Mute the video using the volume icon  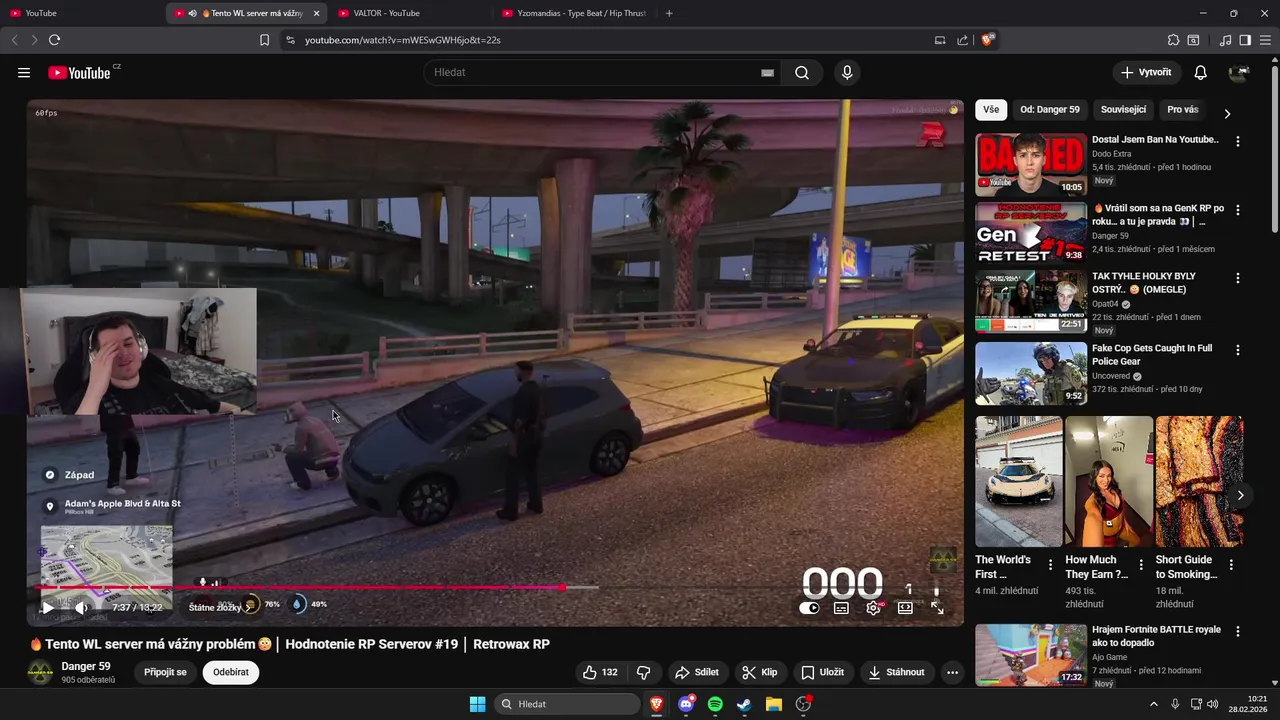point(82,608)
